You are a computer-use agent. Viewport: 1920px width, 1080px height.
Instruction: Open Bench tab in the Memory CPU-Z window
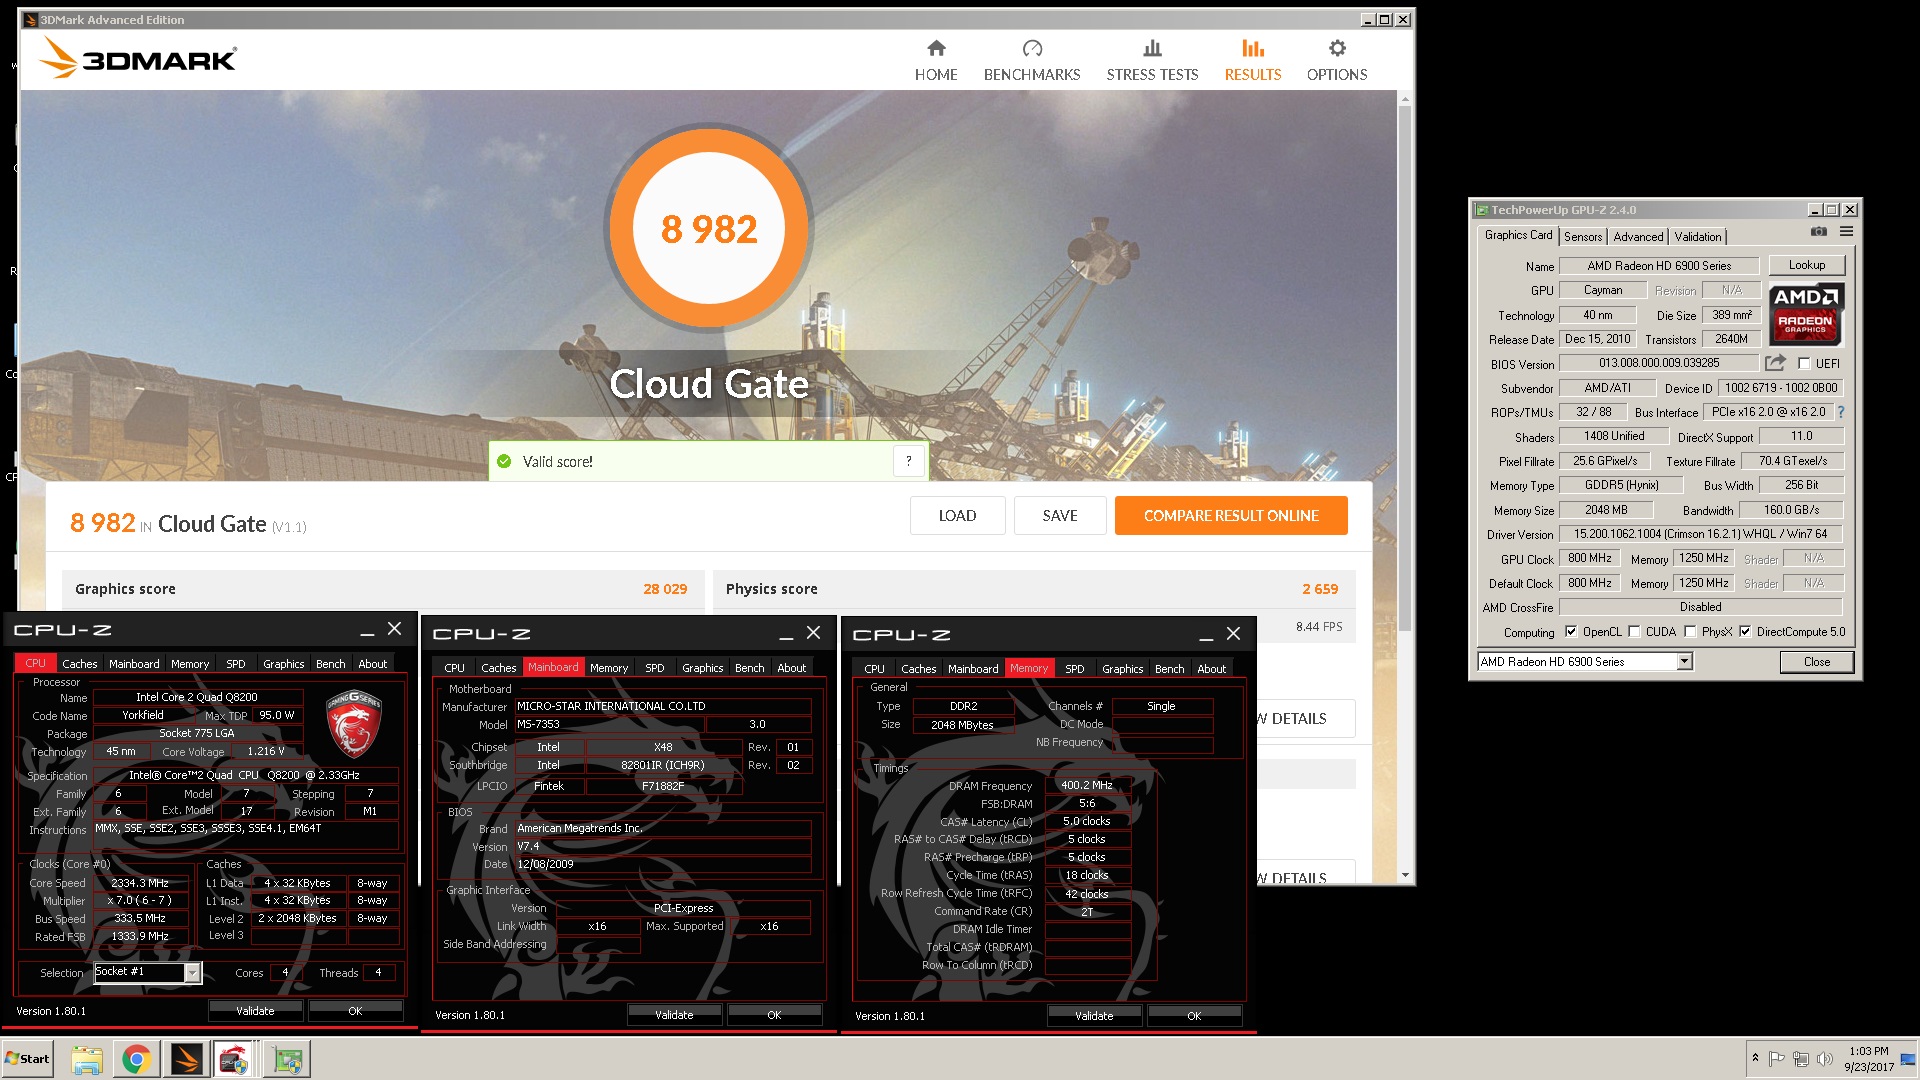point(1169,669)
